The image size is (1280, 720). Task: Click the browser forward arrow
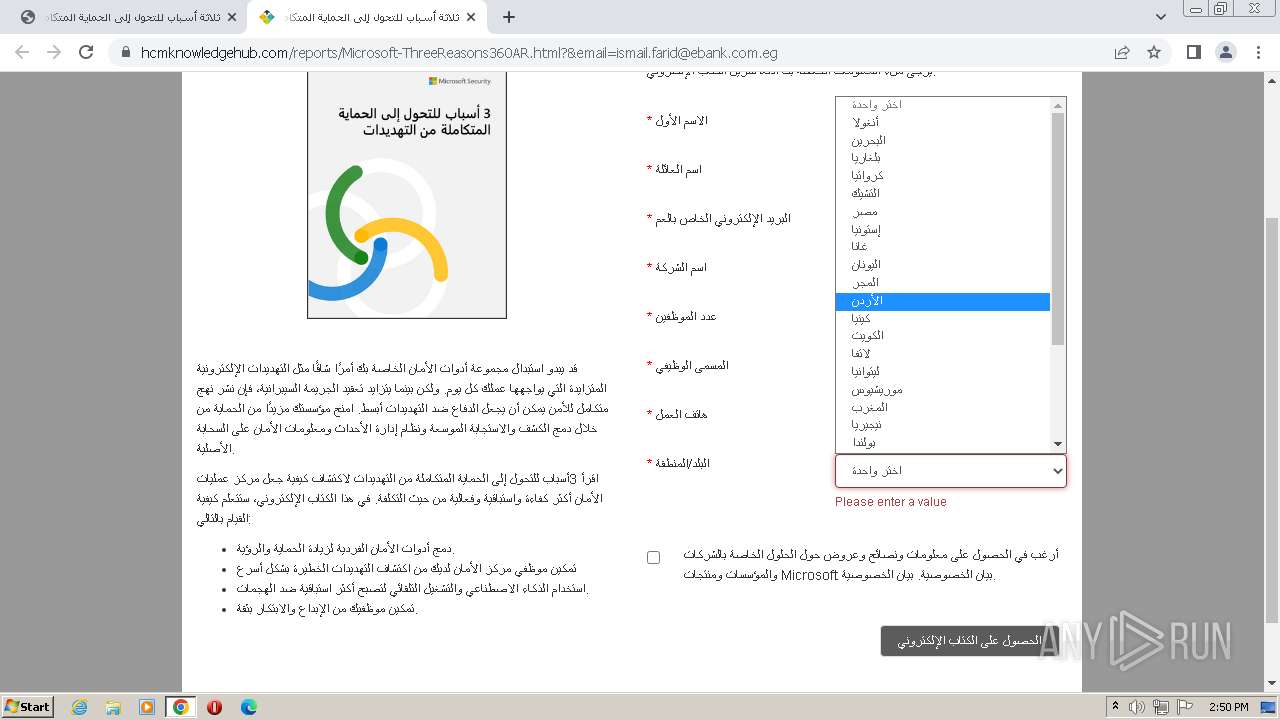coord(54,52)
